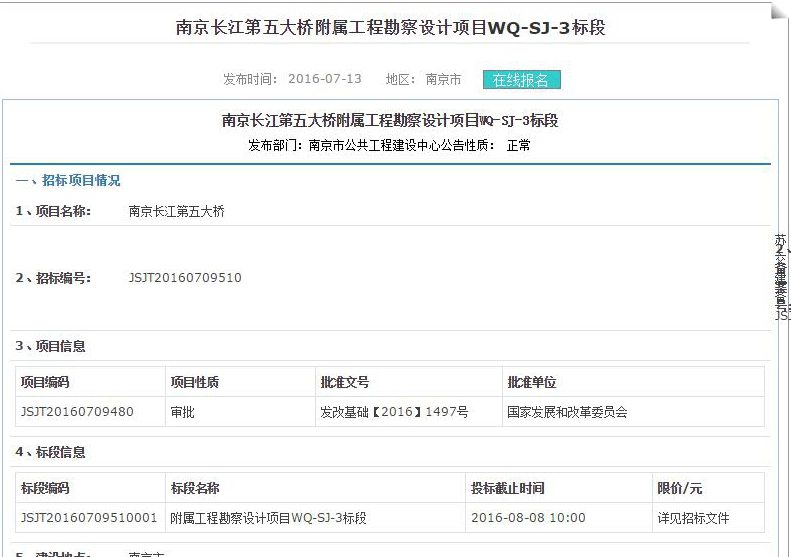
Task: Click the region value 南京市 in header
Action: (x=443, y=79)
